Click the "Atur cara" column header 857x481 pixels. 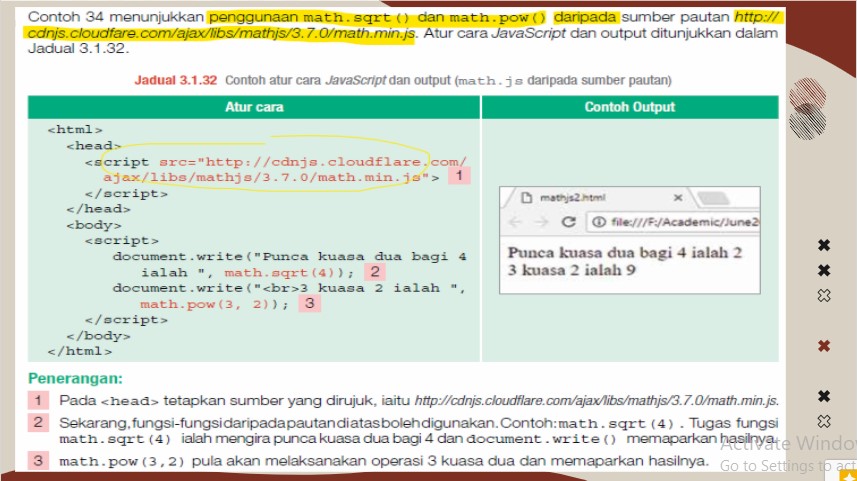pos(254,107)
